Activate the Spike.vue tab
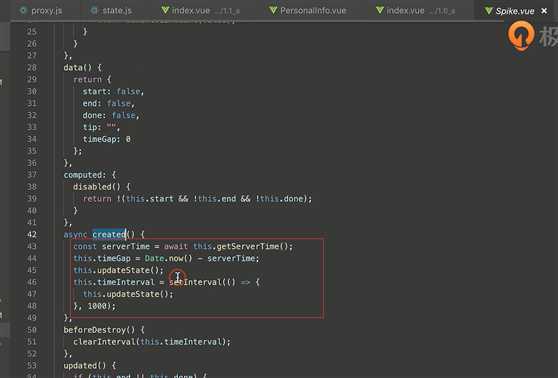Image resolution: width=558 pixels, height=378 pixels. pyautogui.click(x=515, y=11)
